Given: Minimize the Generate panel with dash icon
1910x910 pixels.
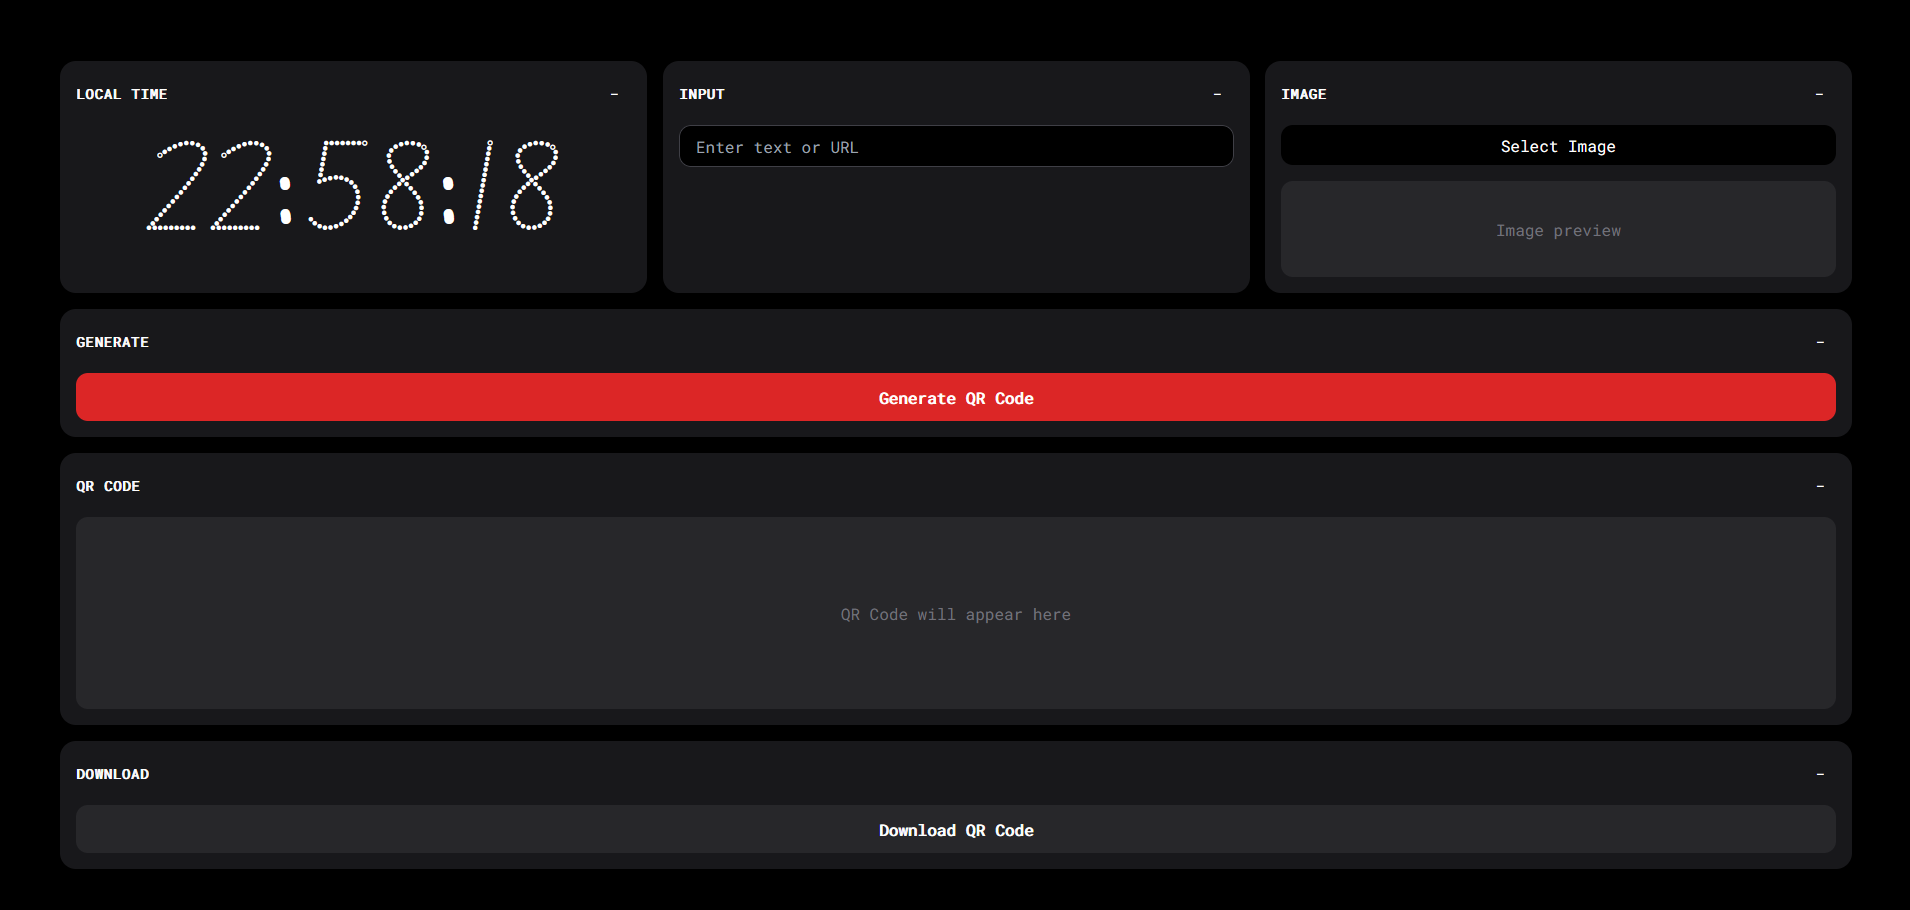Looking at the screenshot, I should (1819, 342).
